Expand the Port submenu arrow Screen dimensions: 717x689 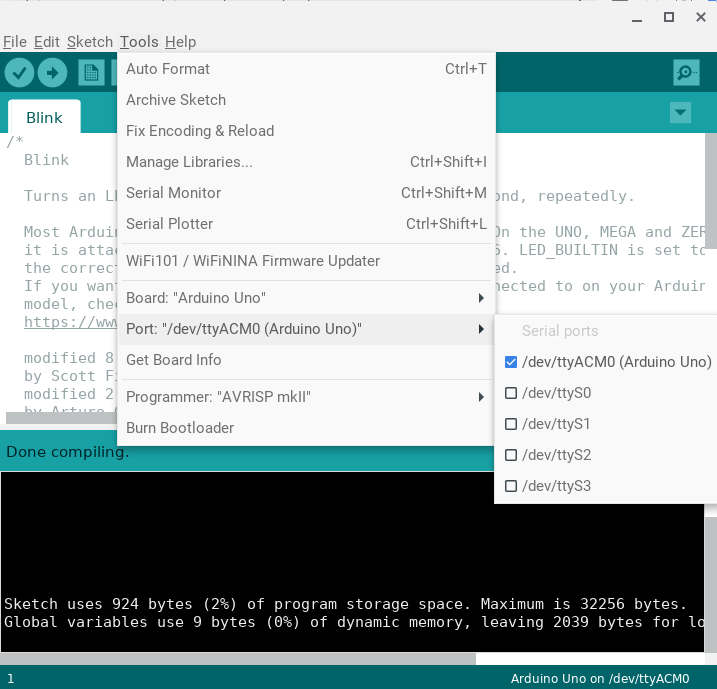pos(481,329)
